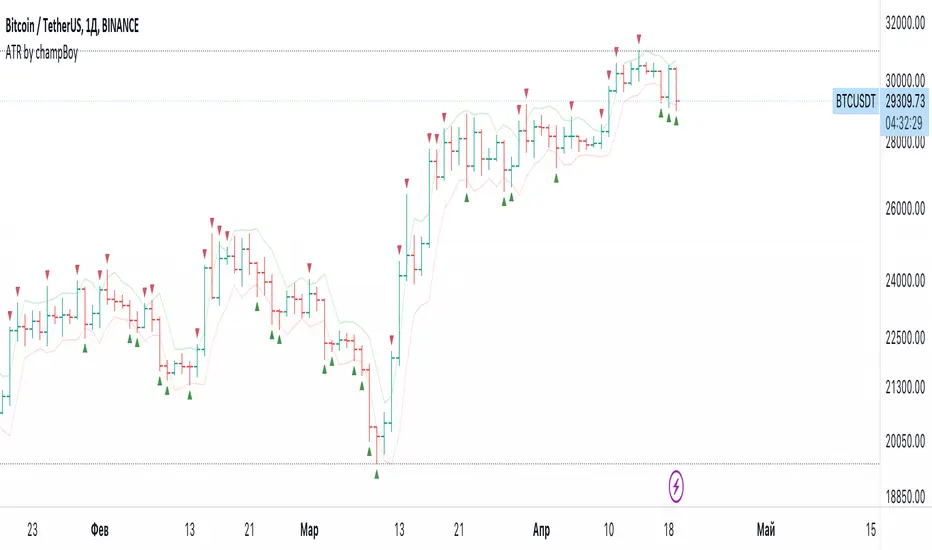
Task: Click the leftmost red down-arrow signal marker
Action: point(11,315)
